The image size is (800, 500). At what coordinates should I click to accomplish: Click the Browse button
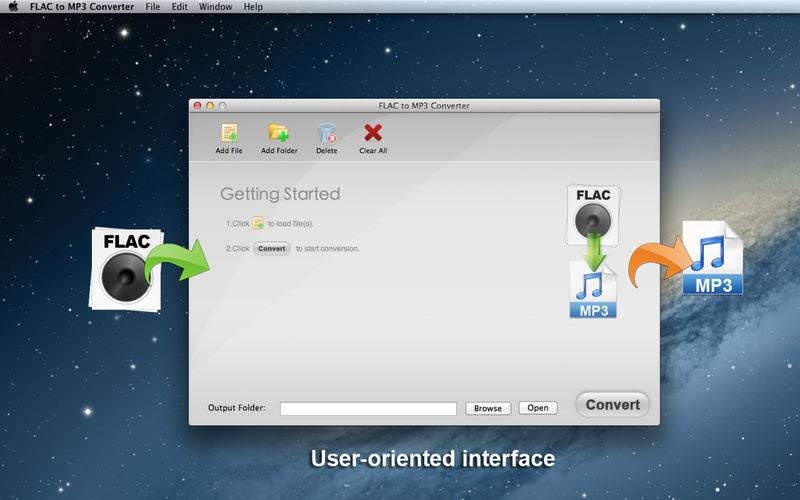click(488, 408)
